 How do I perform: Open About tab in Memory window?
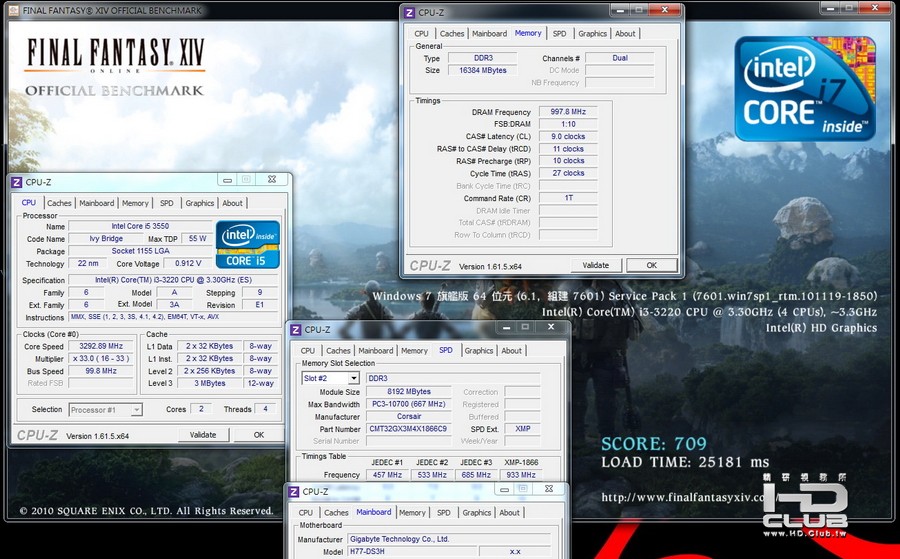625,34
